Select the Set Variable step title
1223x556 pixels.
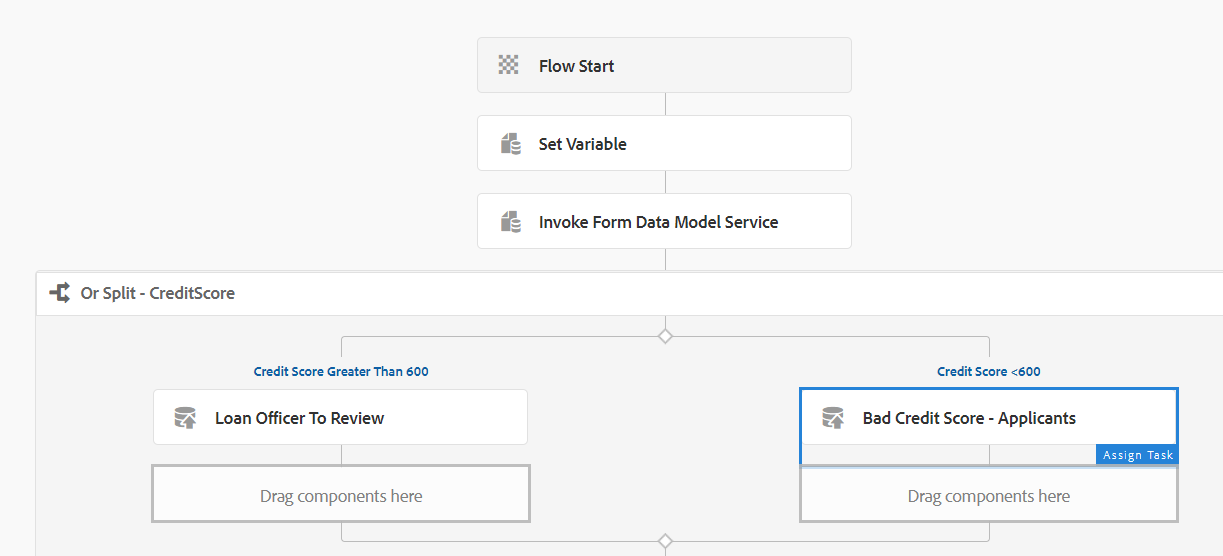tap(582, 144)
